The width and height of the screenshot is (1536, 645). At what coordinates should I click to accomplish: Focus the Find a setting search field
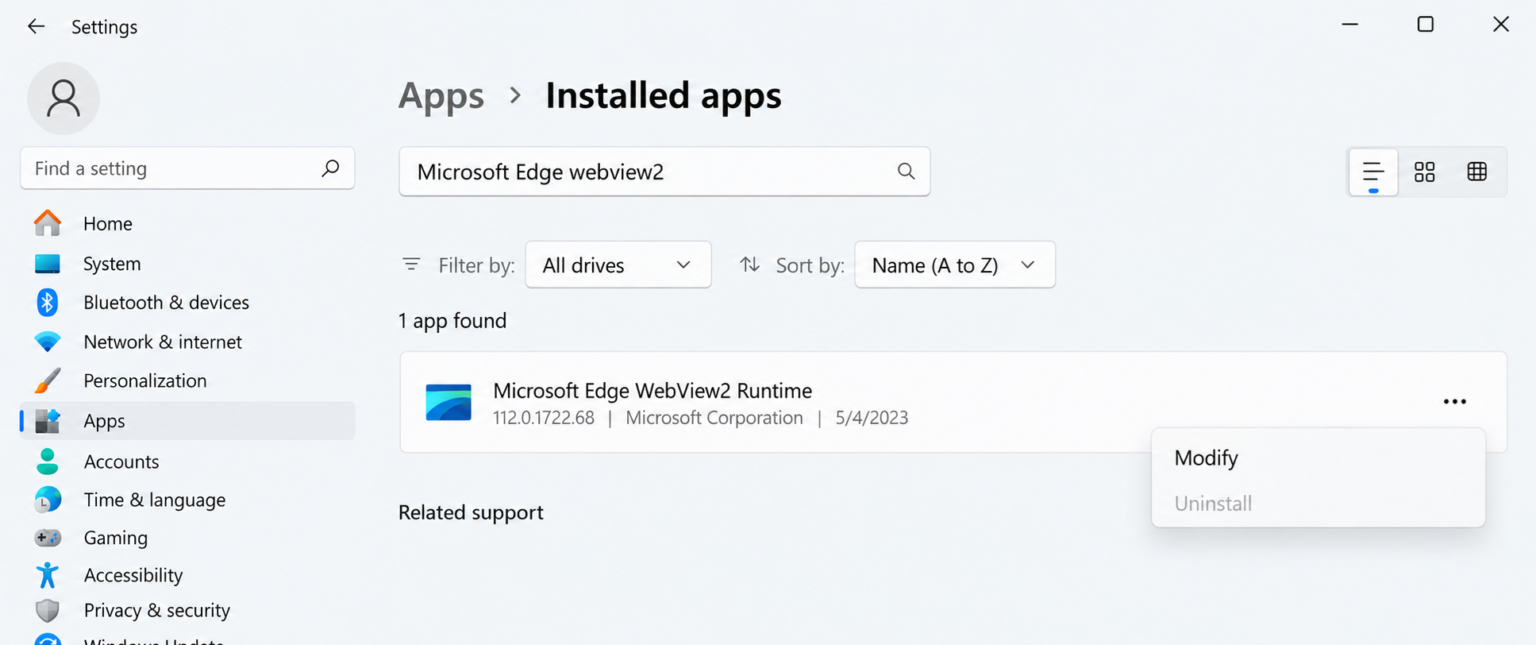coord(187,168)
